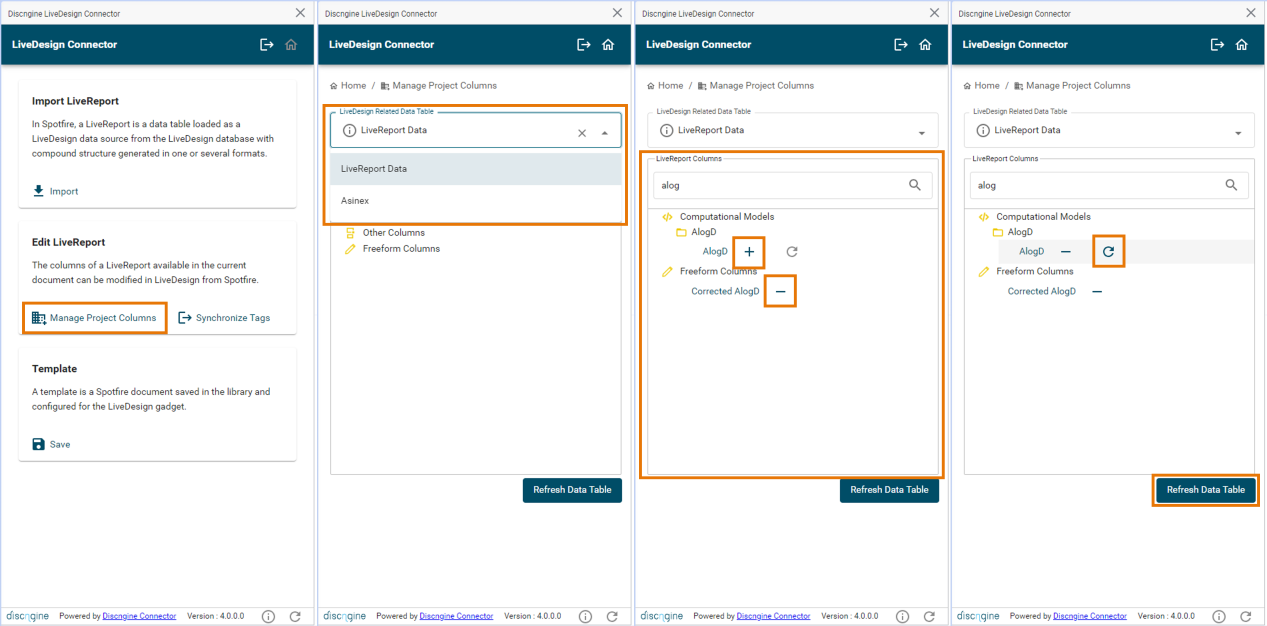
Task: Click the Home icon in the connector header
Action: [x=291, y=44]
